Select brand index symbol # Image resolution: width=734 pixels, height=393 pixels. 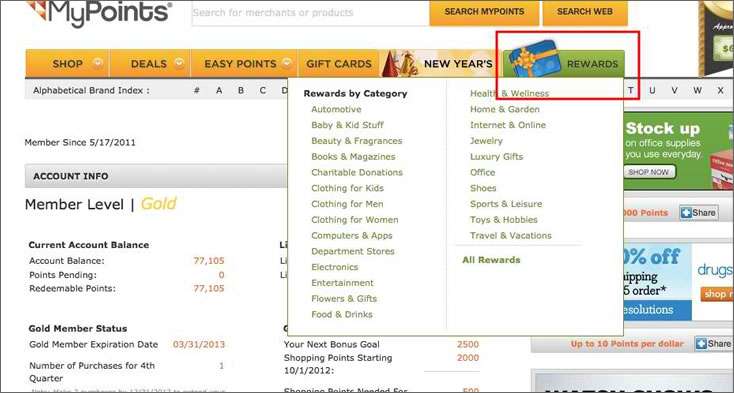click(197, 90)
